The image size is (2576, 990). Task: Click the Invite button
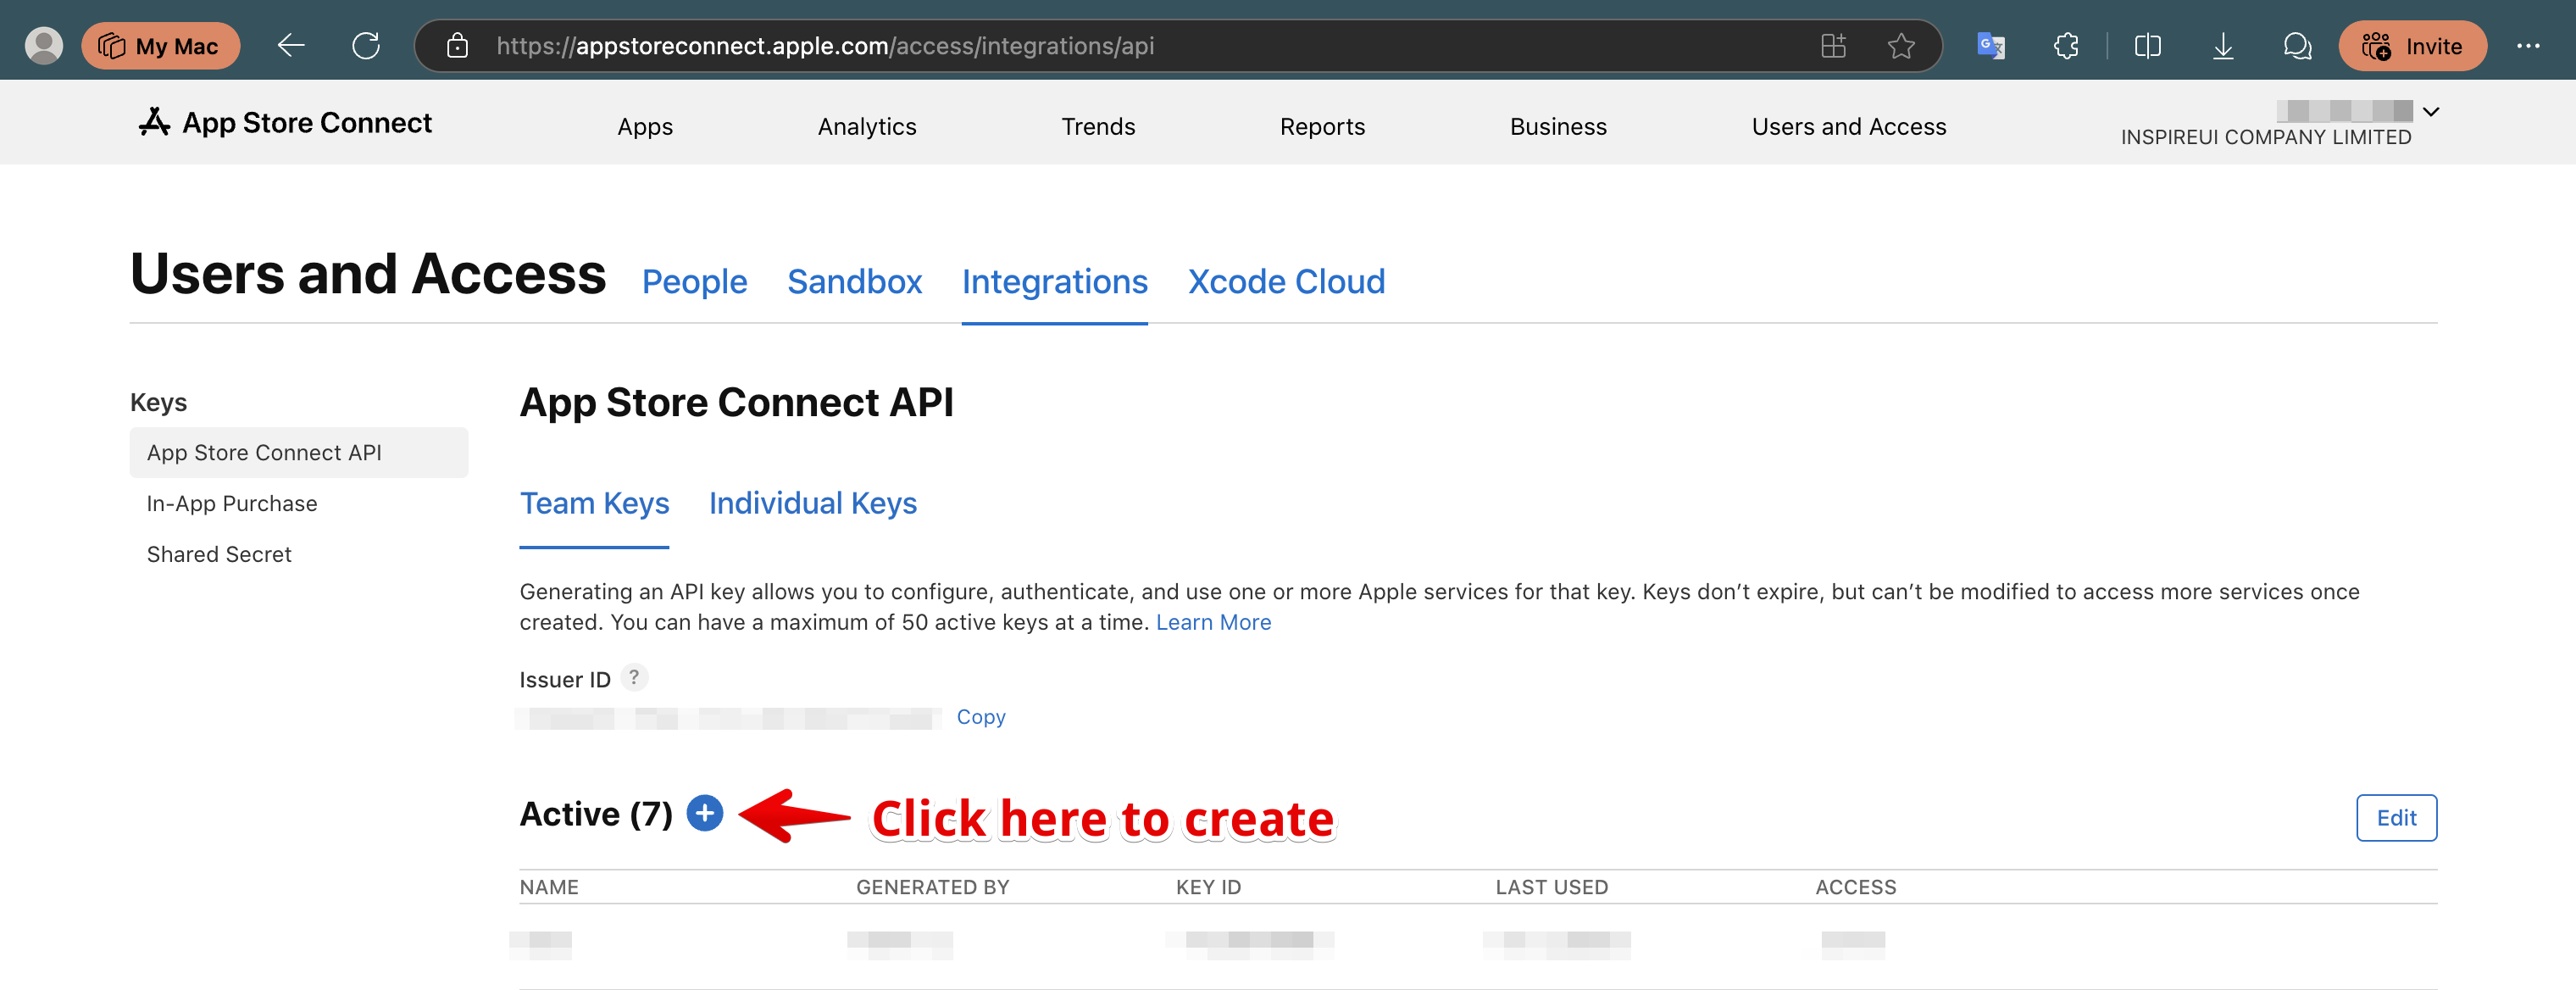click(2412, 46)
